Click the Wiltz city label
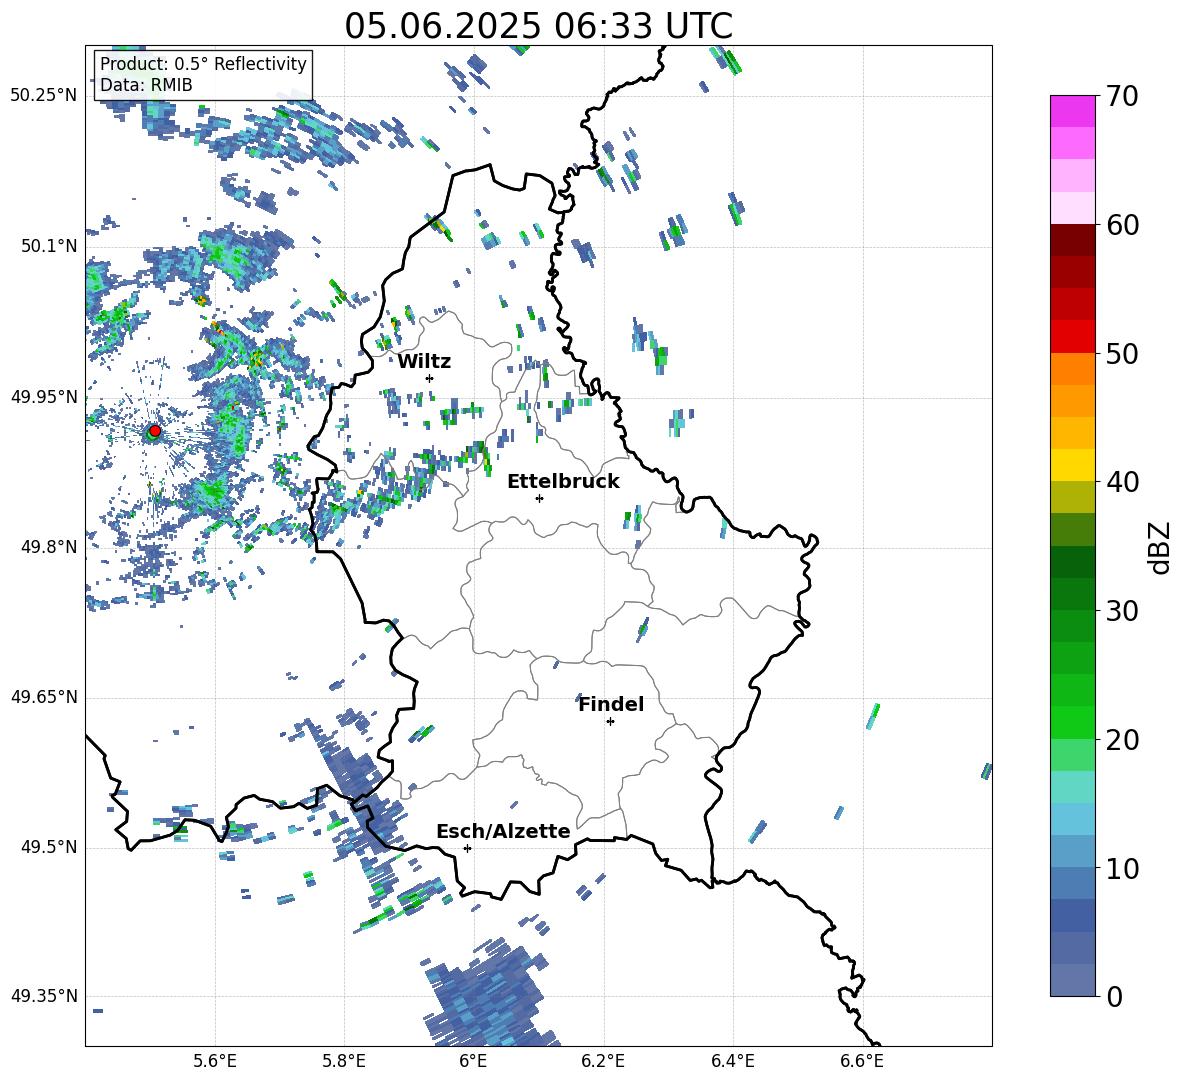The width and height of the screenshot is (1184, 1081). click(x=424, y=362)
